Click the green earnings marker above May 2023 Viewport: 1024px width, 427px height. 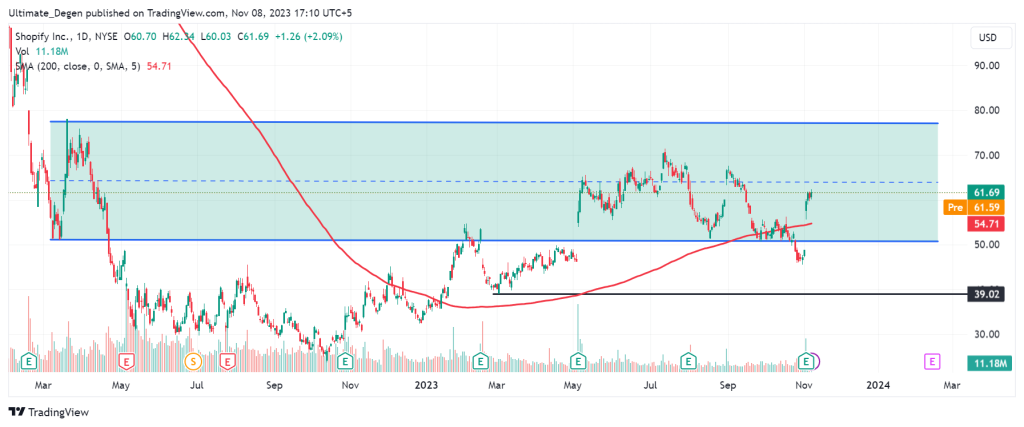577,360
